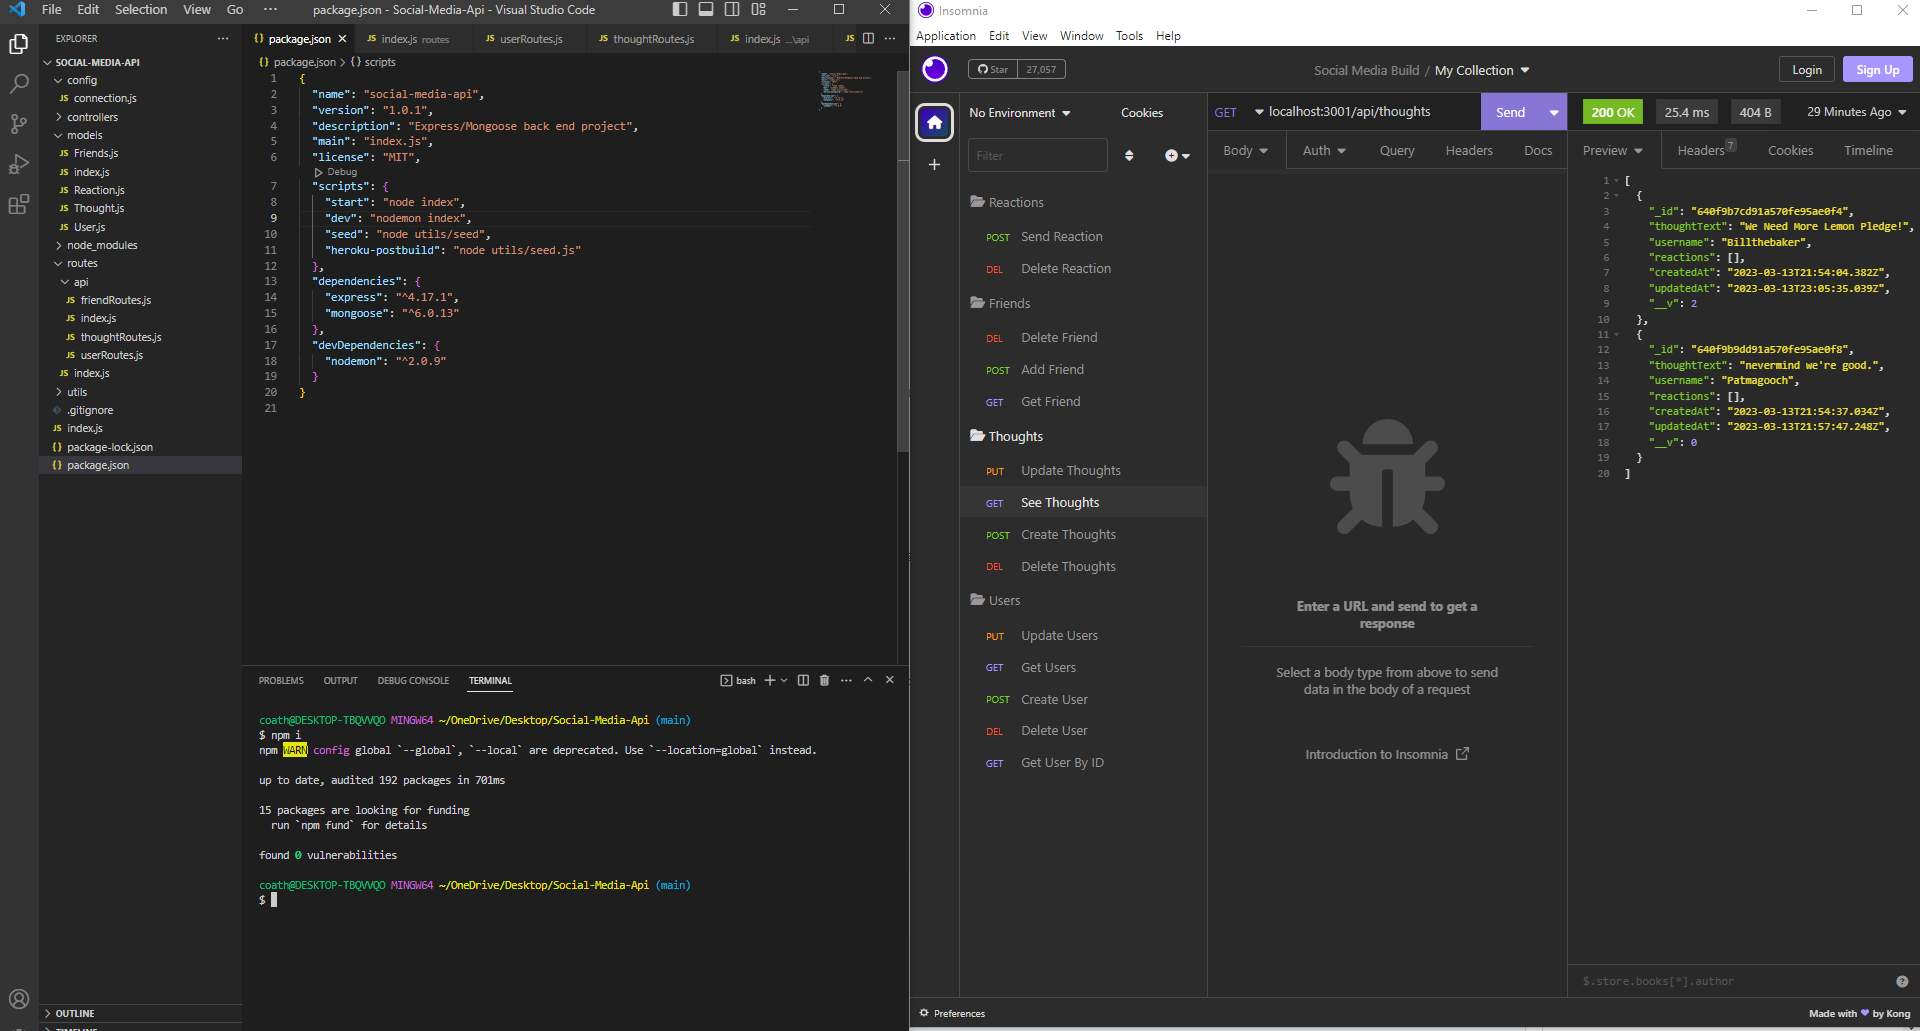Split the terminal with the split icon
1920x1031 pixels.
click(802, 680)
